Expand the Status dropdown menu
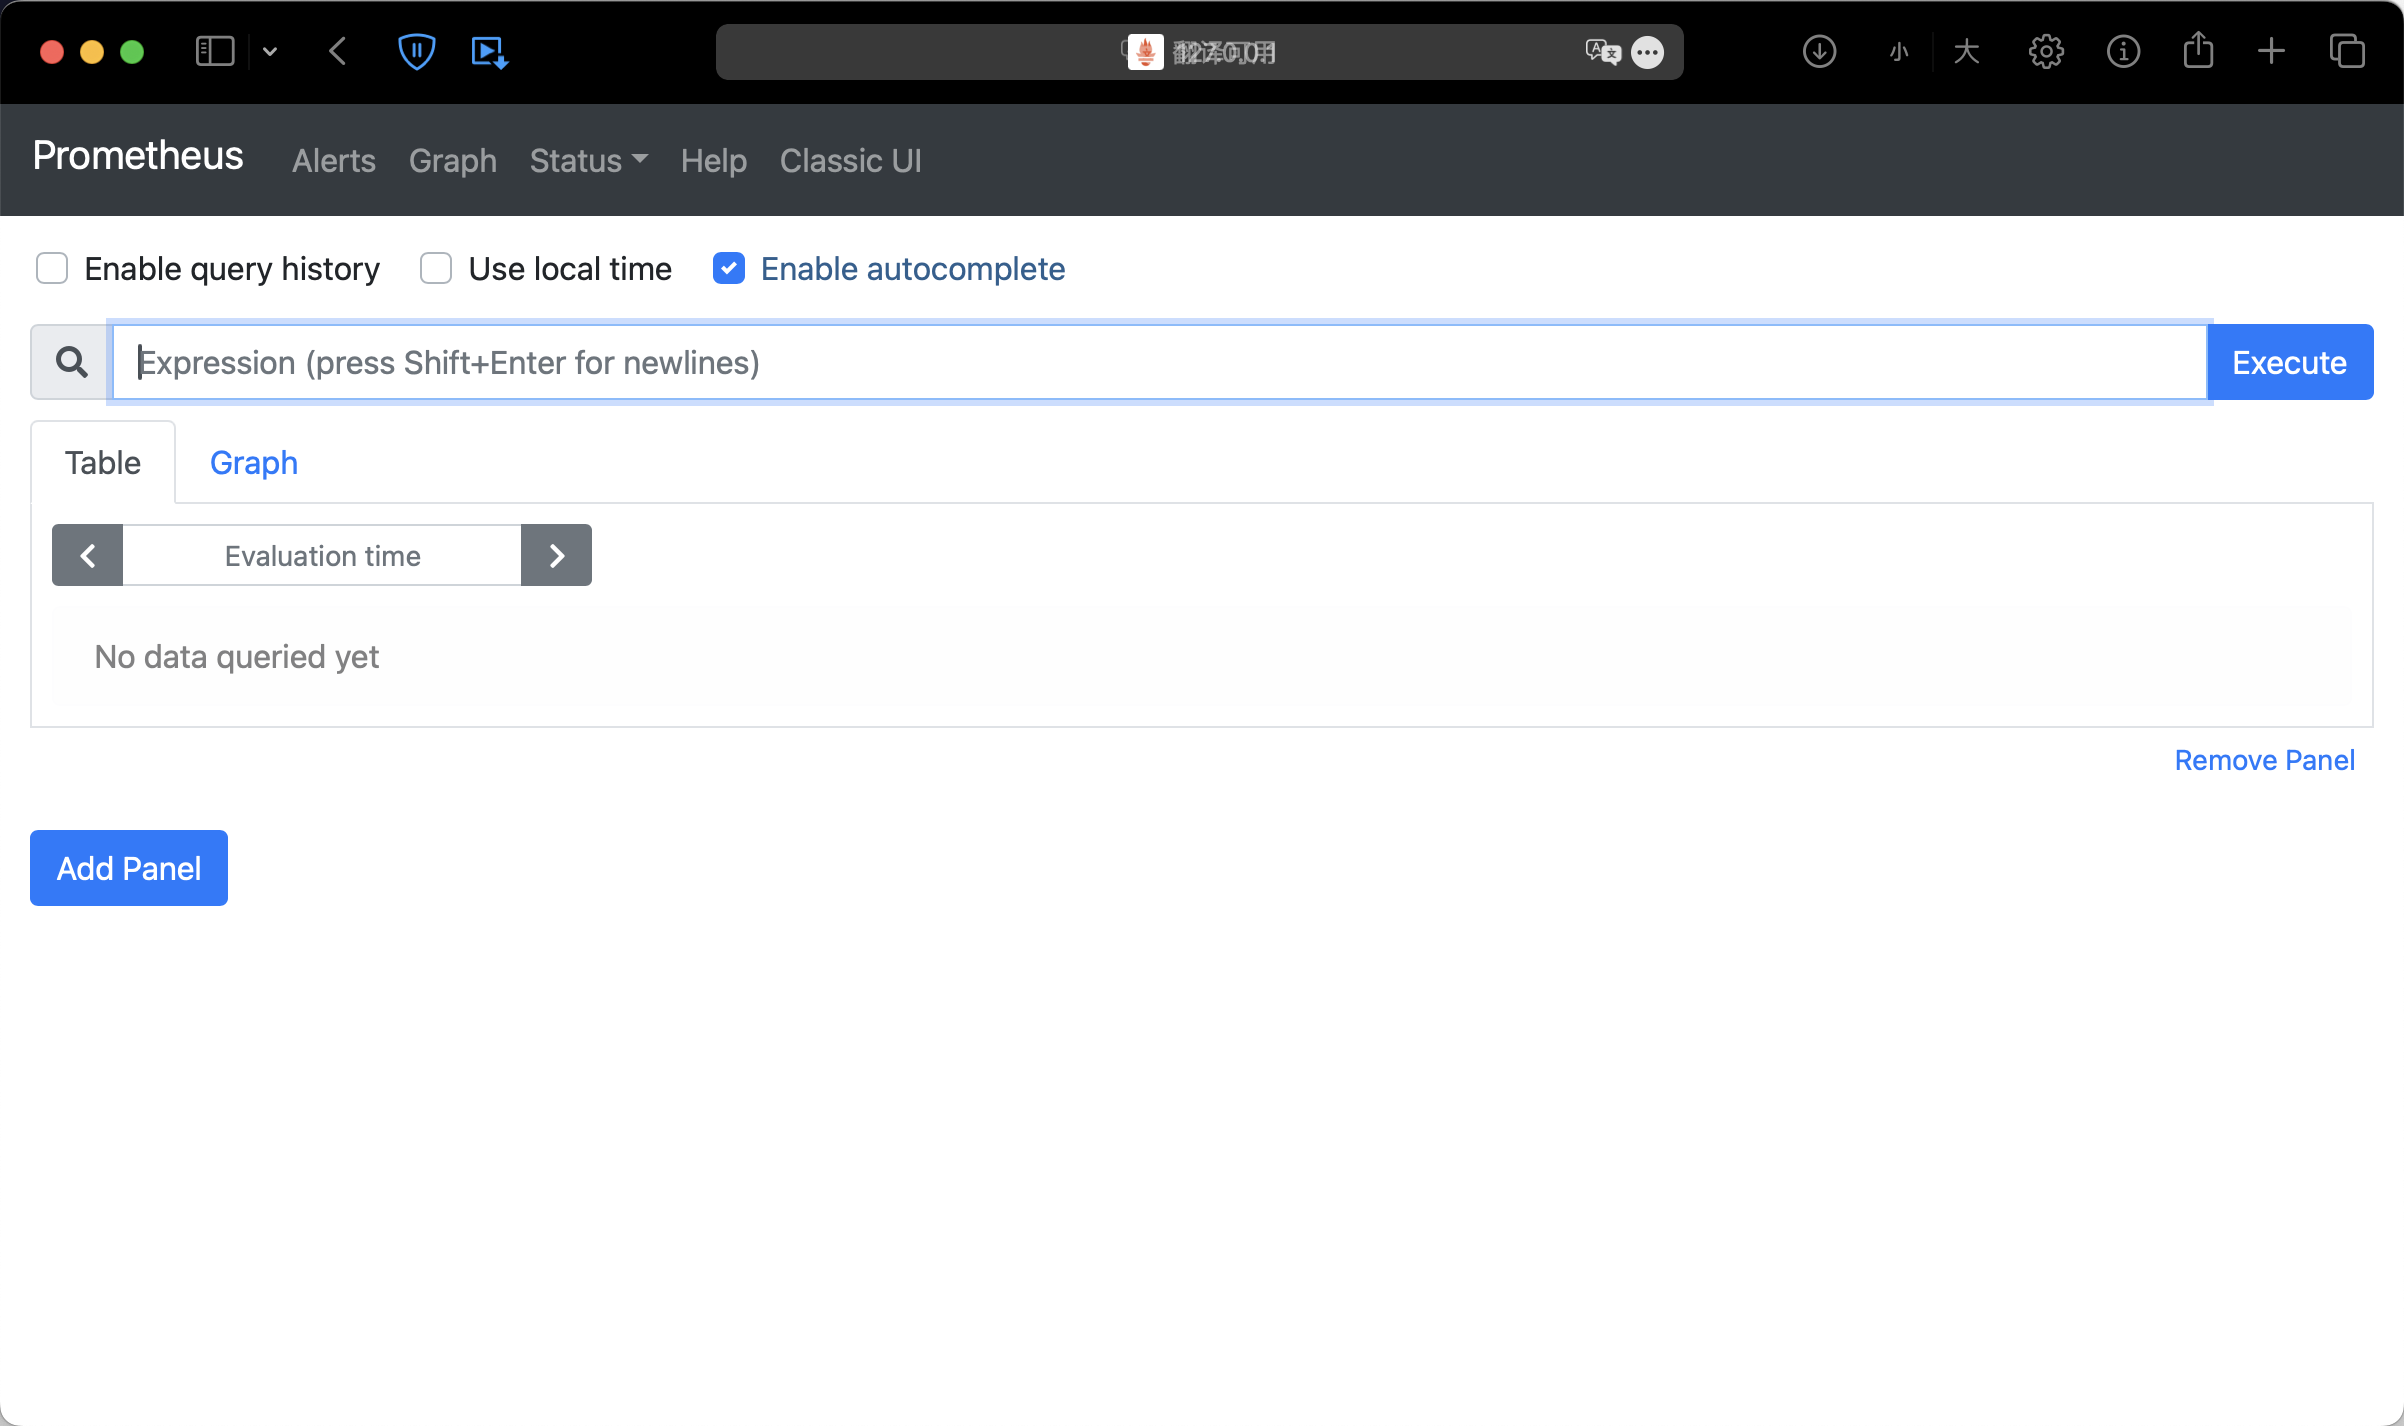The image size is (2404, 1426). pyautogui.click(x=588, y=161)
